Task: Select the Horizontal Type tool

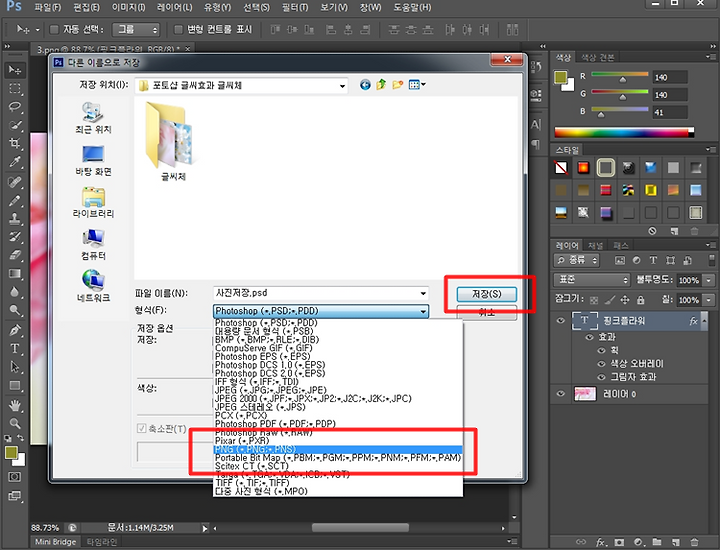Action: pyautogui.click(x=15, y=348)
